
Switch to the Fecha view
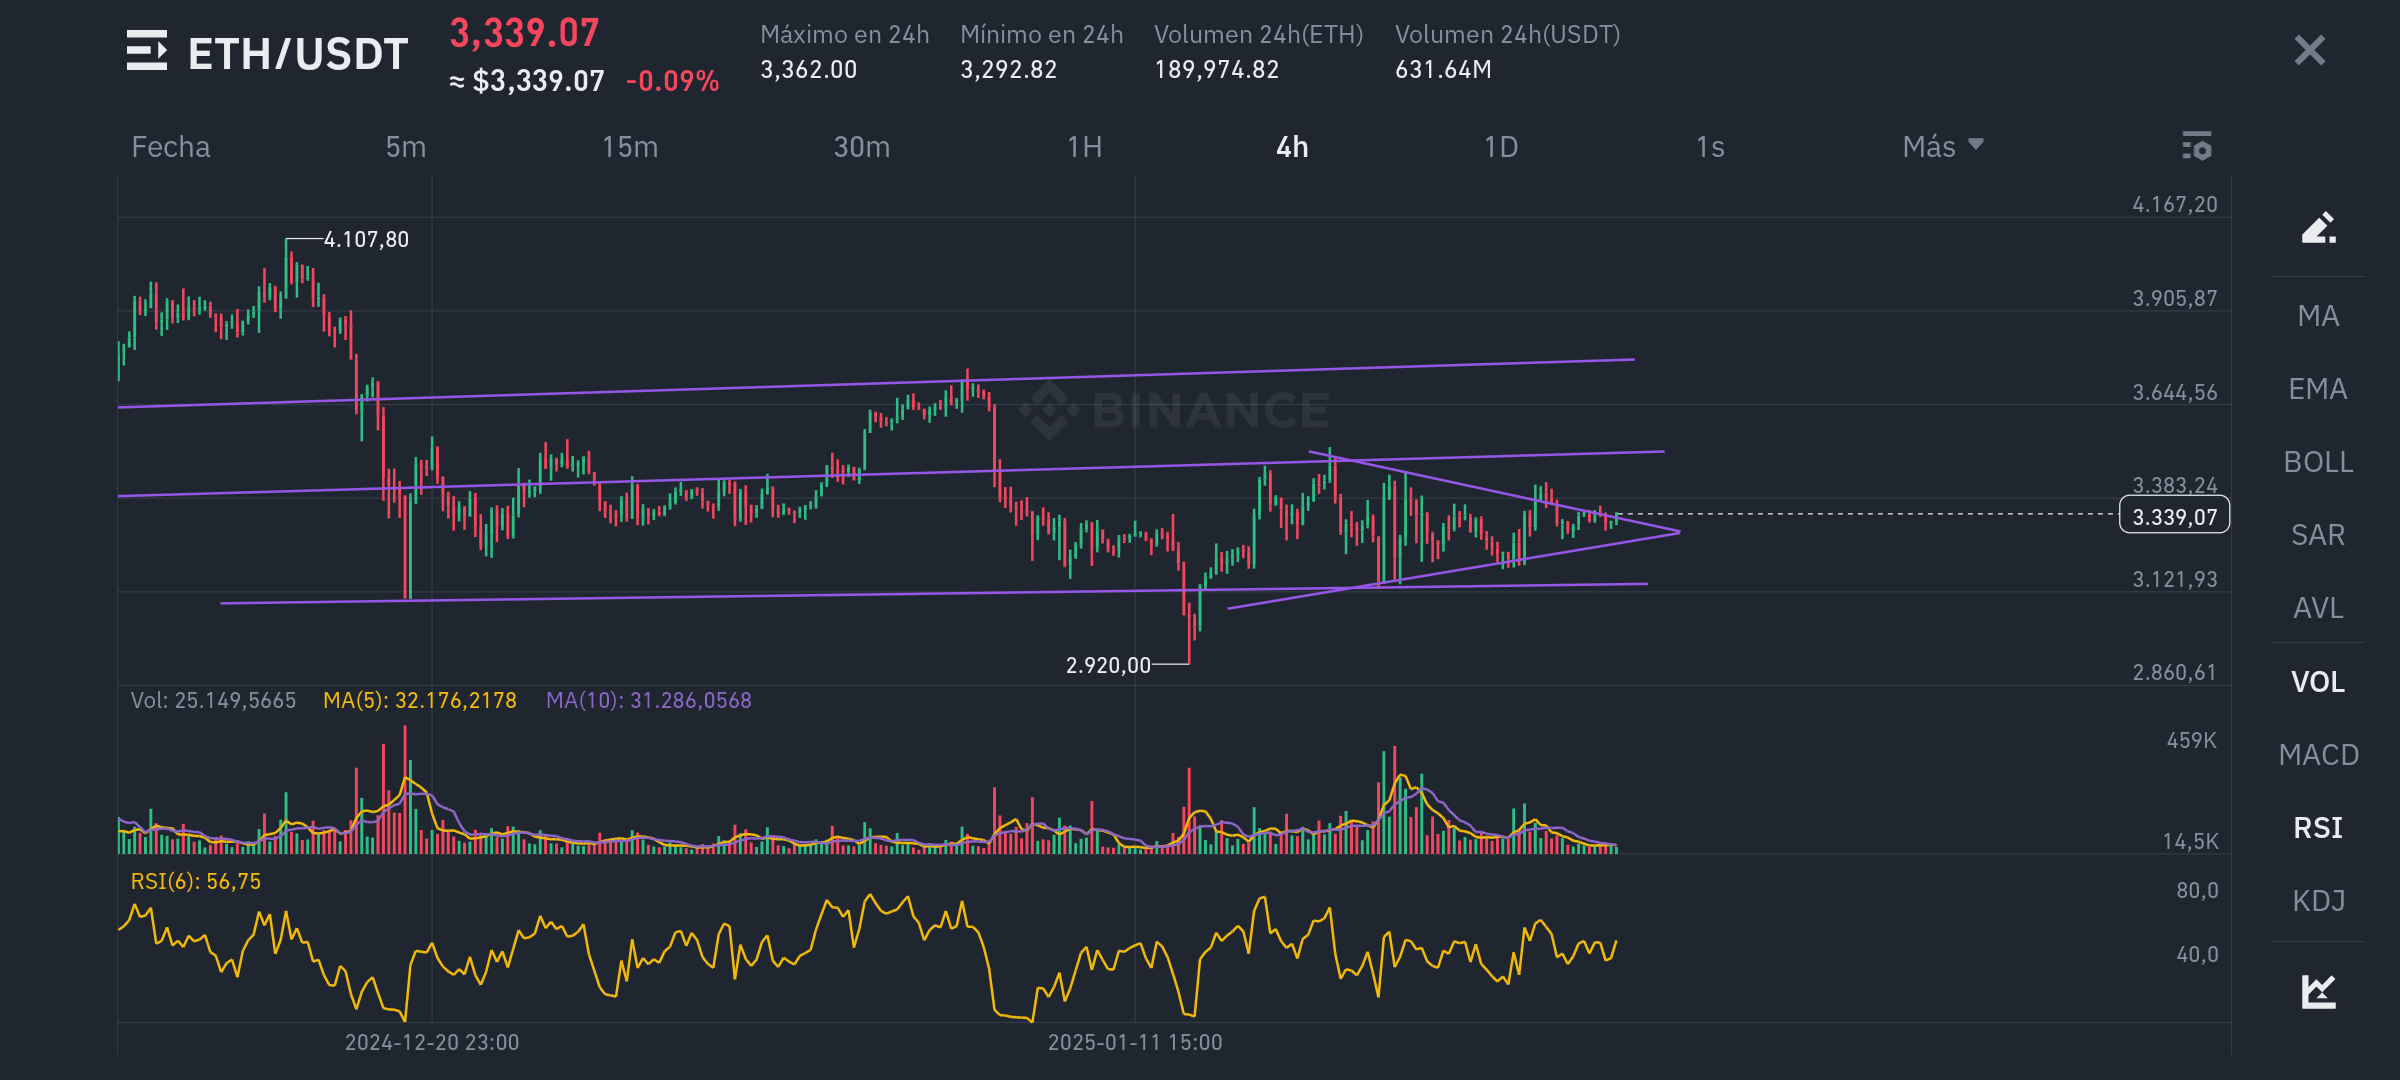pos(171,147)
